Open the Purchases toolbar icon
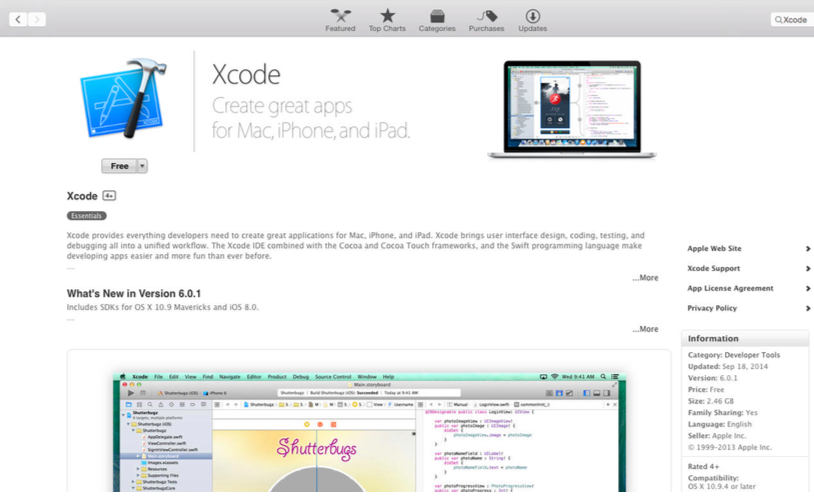Image resolution: width=814 pixels, height=496 pixels. pos(486,17)
